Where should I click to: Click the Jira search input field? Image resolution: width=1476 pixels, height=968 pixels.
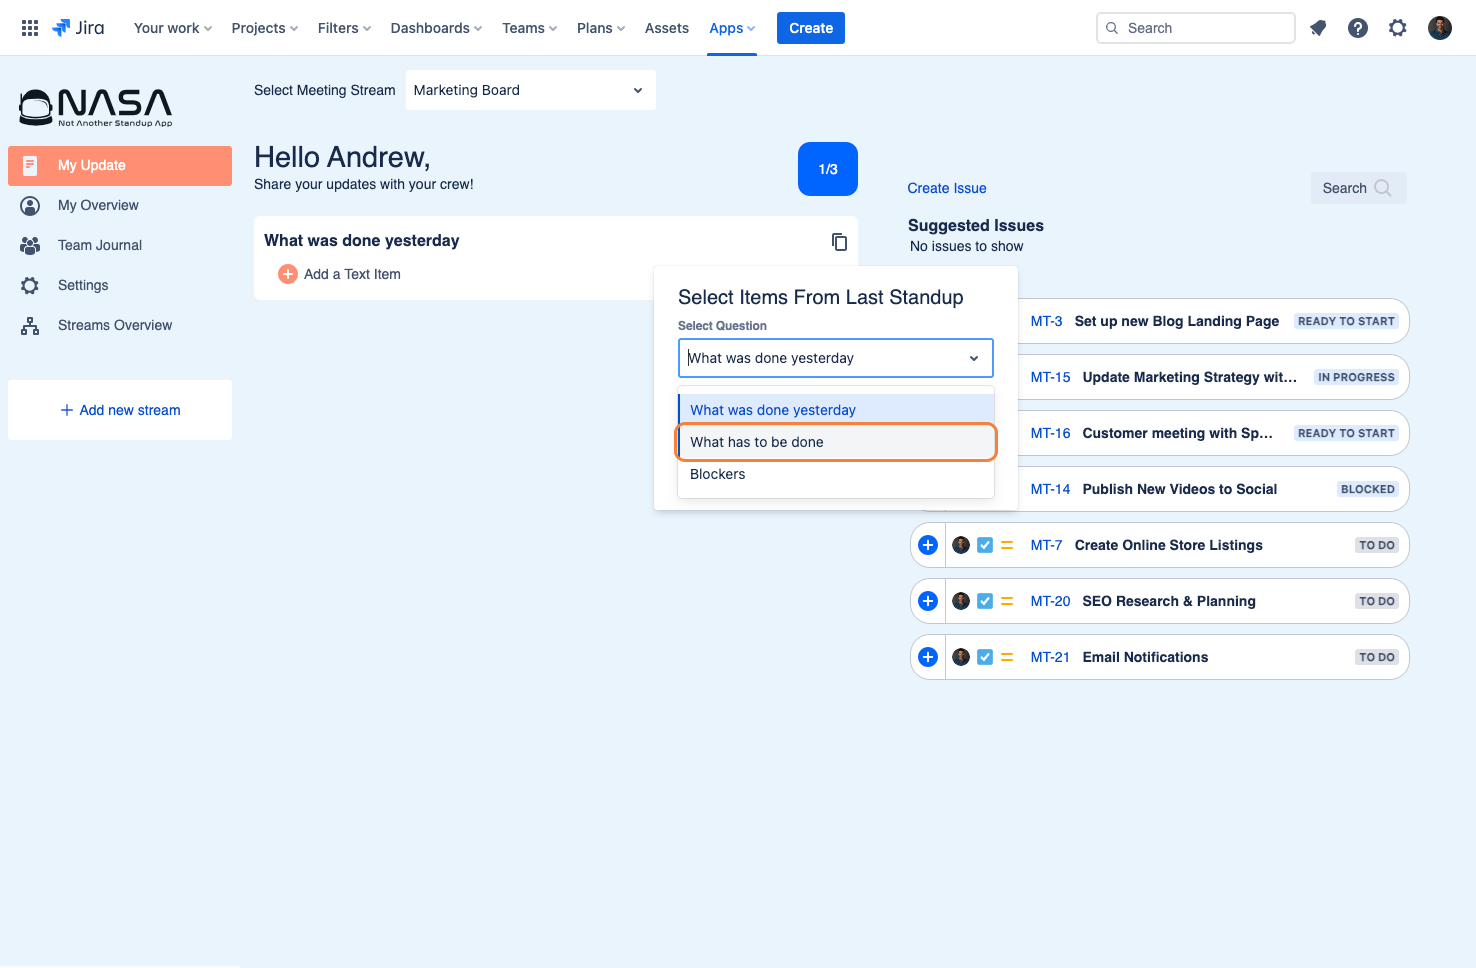tap(1196, 28)
